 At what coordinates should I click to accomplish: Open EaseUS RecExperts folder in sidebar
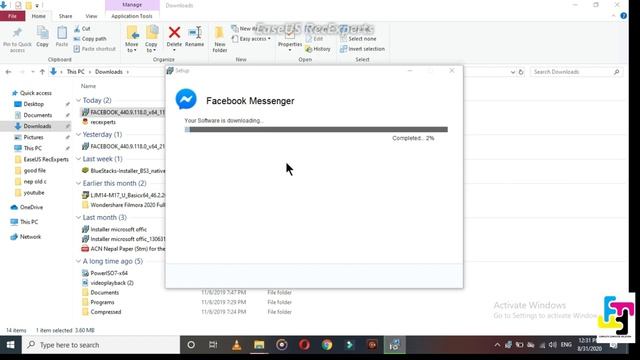[x=46, y=159]
